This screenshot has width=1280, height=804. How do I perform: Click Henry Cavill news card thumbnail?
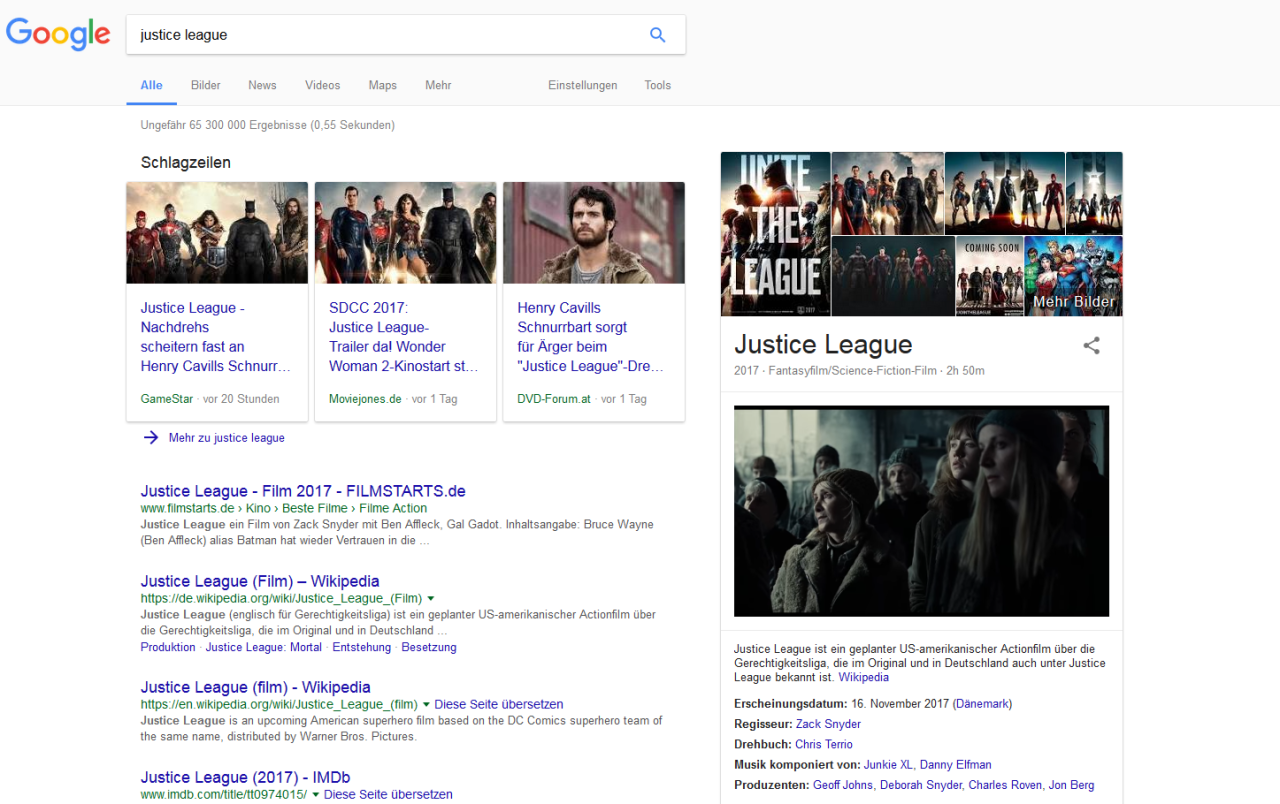(594, 233)
